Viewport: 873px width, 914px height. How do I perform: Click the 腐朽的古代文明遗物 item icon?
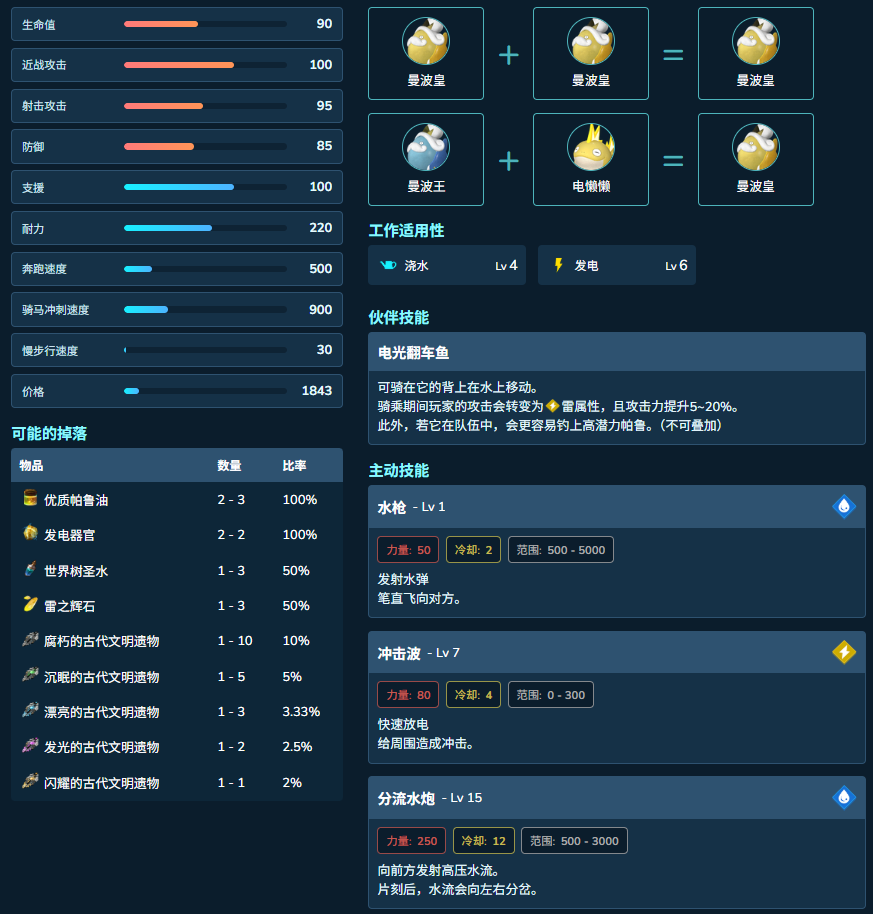30,639
